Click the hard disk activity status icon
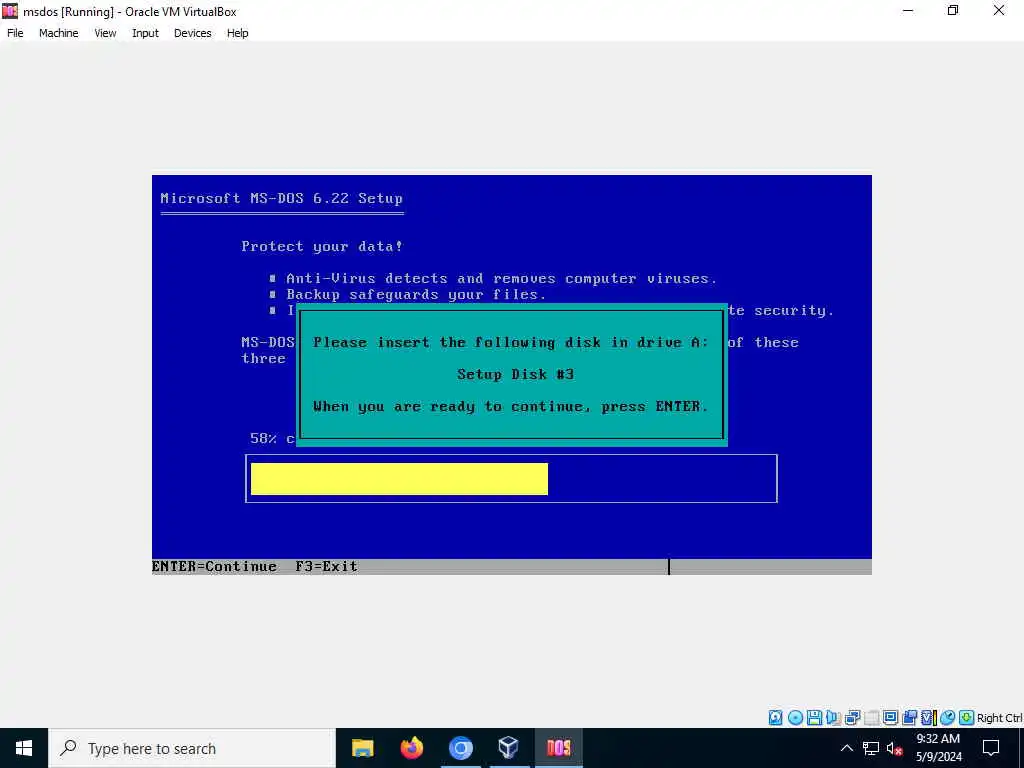This screenshot has width=1024, height=768. coord(775,718)
